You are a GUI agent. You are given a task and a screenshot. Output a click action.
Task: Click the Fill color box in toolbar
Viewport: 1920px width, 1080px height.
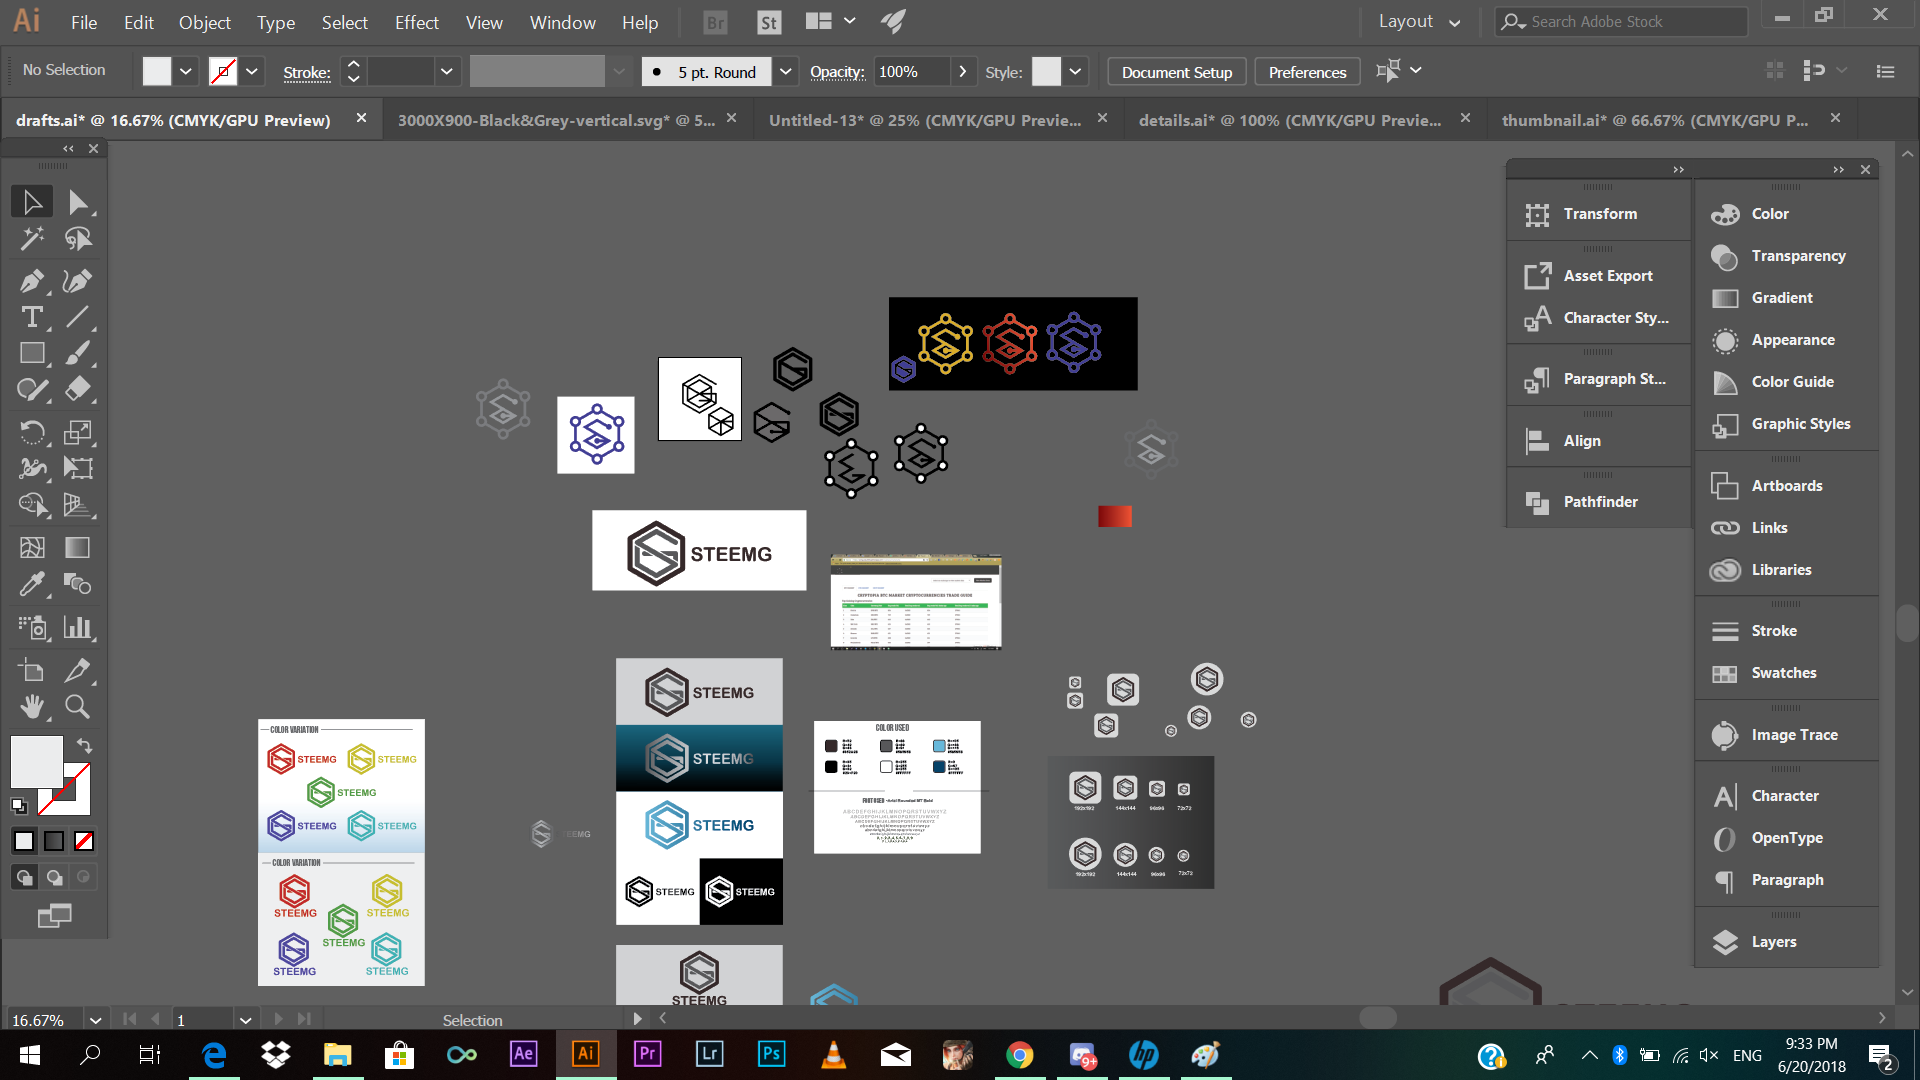(x=36, y=762)
